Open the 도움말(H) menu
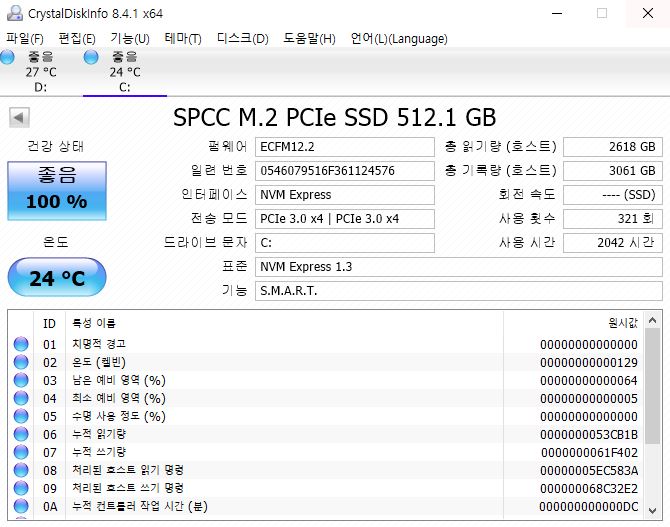The image size is (670, 527). [x=309, y=39]
